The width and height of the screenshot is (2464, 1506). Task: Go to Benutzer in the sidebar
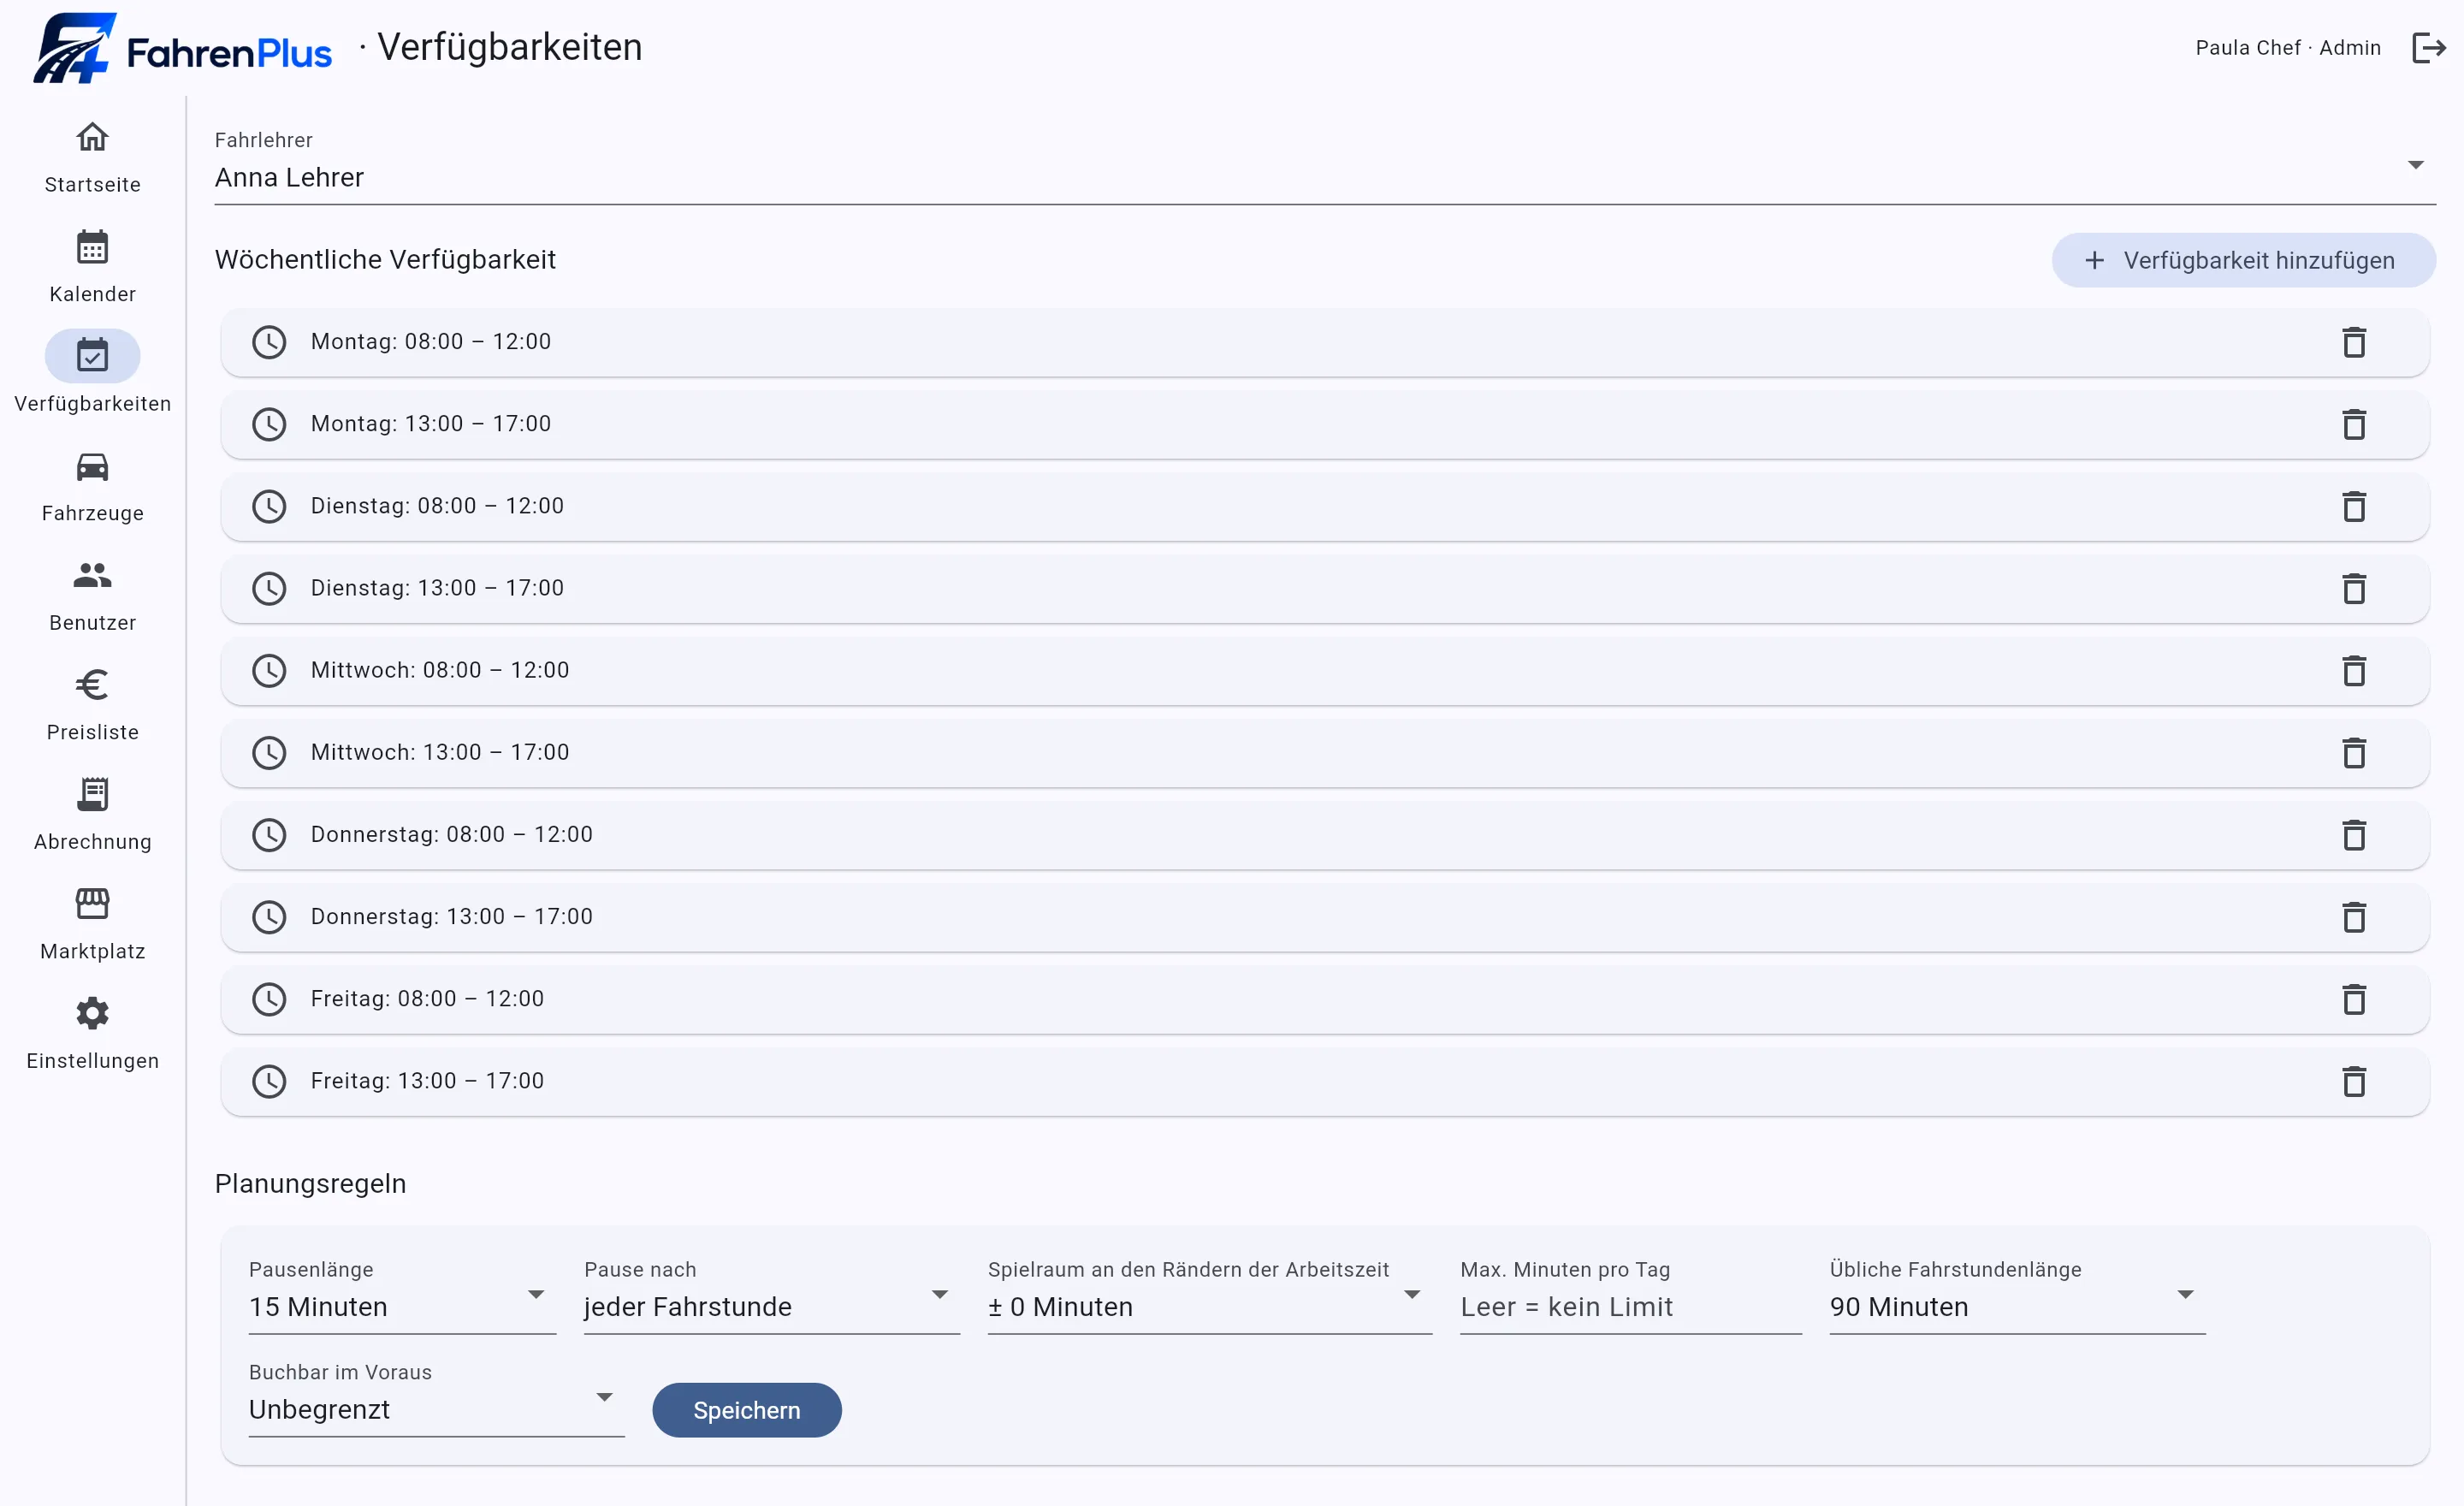coord(92,595)
